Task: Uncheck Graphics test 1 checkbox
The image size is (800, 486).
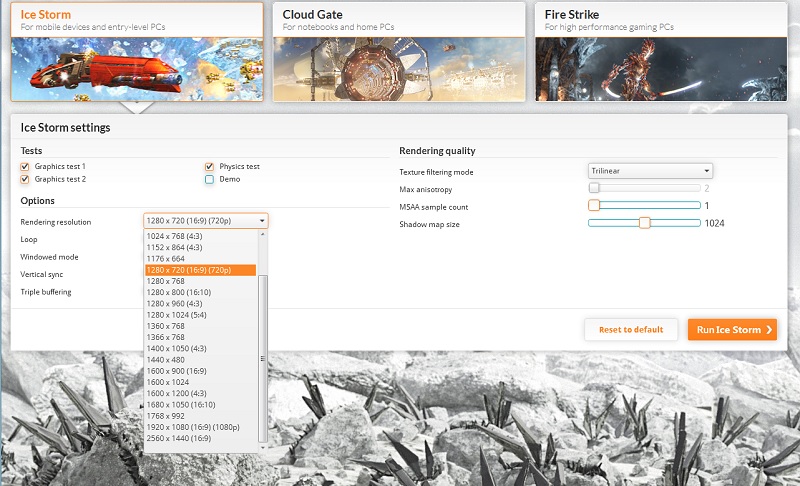Action: 24,167
